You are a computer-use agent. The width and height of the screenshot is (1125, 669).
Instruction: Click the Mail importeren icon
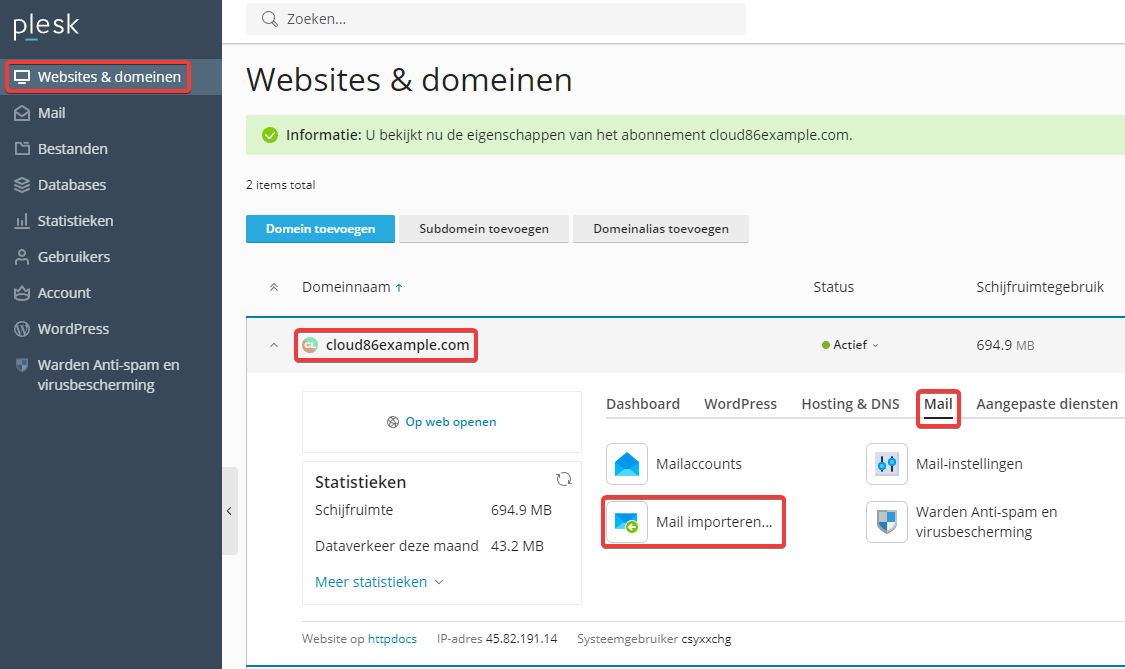[627, 522]
